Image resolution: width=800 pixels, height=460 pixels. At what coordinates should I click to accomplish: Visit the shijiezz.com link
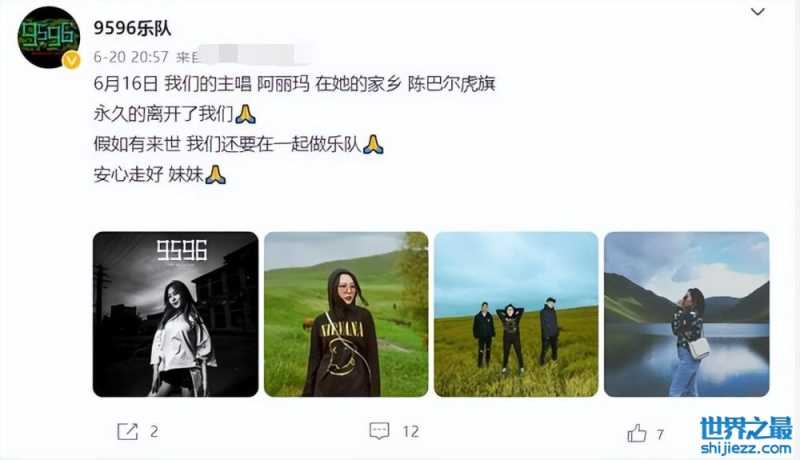pyautogui.click(x=746, y=448)
